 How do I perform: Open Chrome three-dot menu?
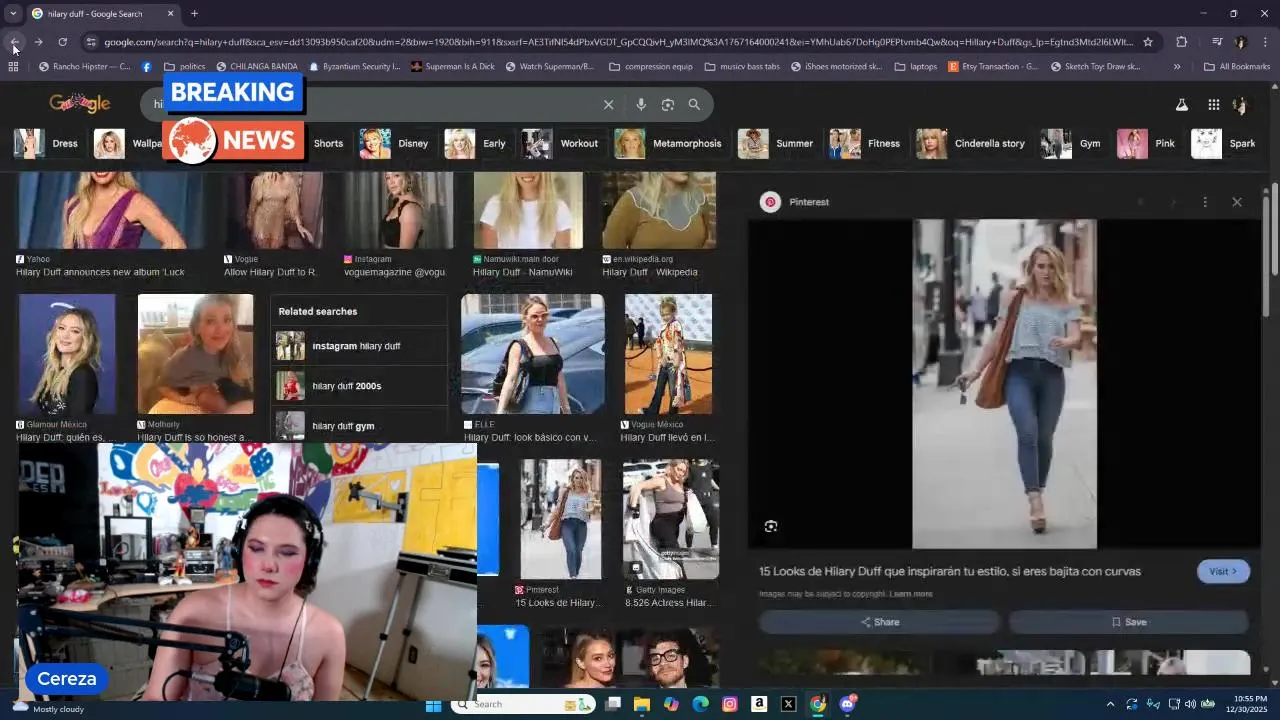point(1265,42)
